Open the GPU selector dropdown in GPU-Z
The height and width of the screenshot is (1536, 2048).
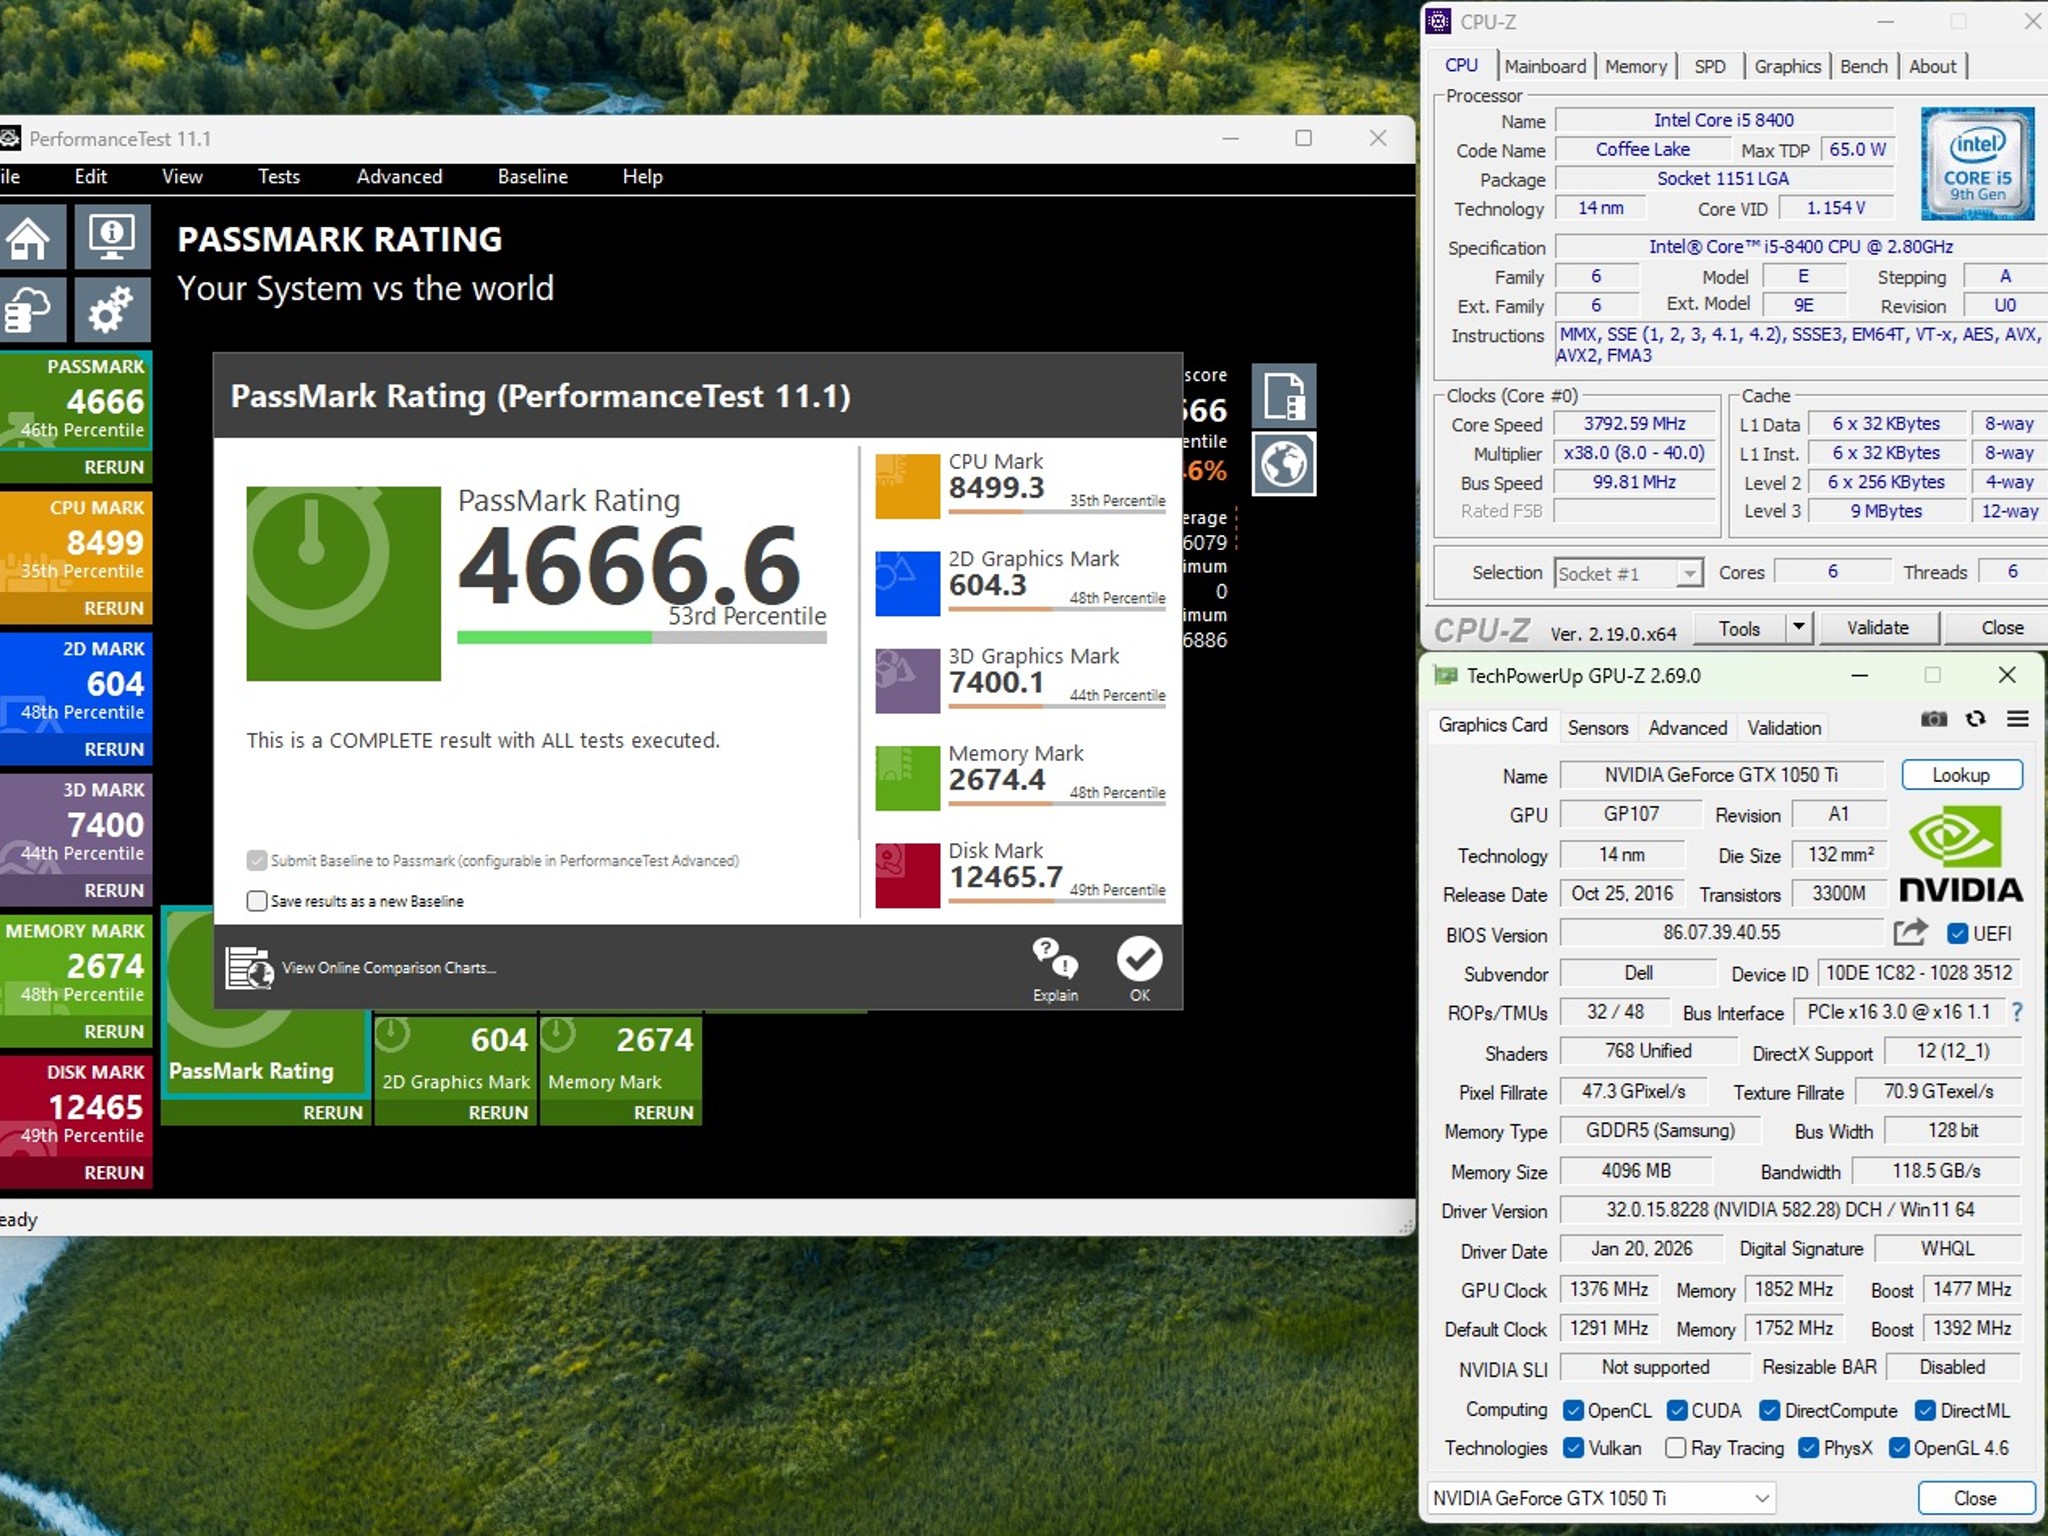(1601, 1497)
